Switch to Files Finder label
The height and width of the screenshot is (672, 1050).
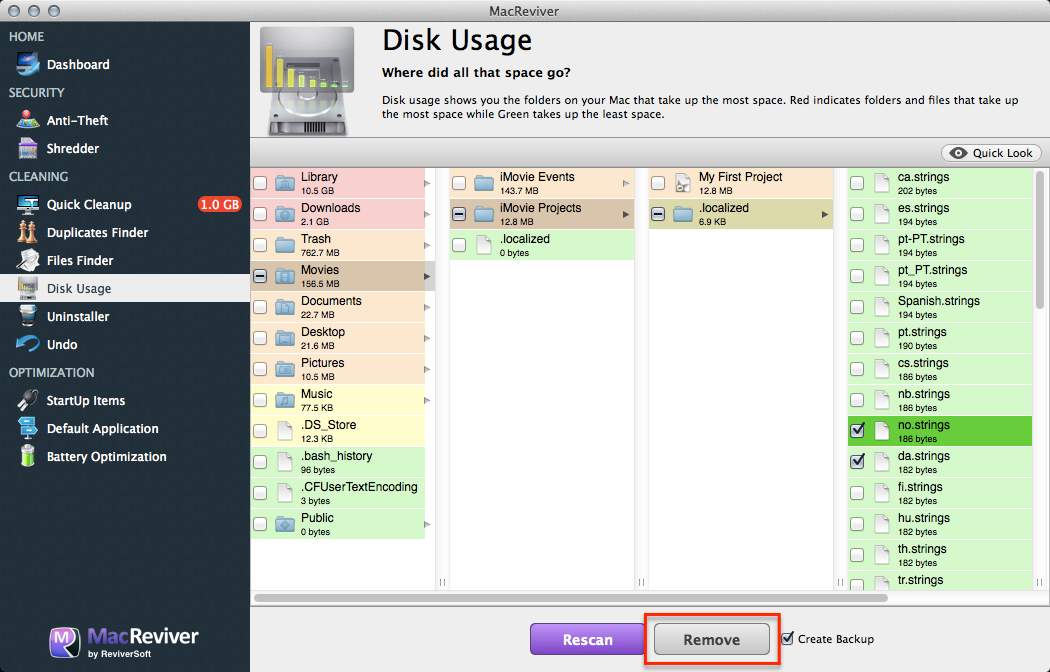click(80, 260)
